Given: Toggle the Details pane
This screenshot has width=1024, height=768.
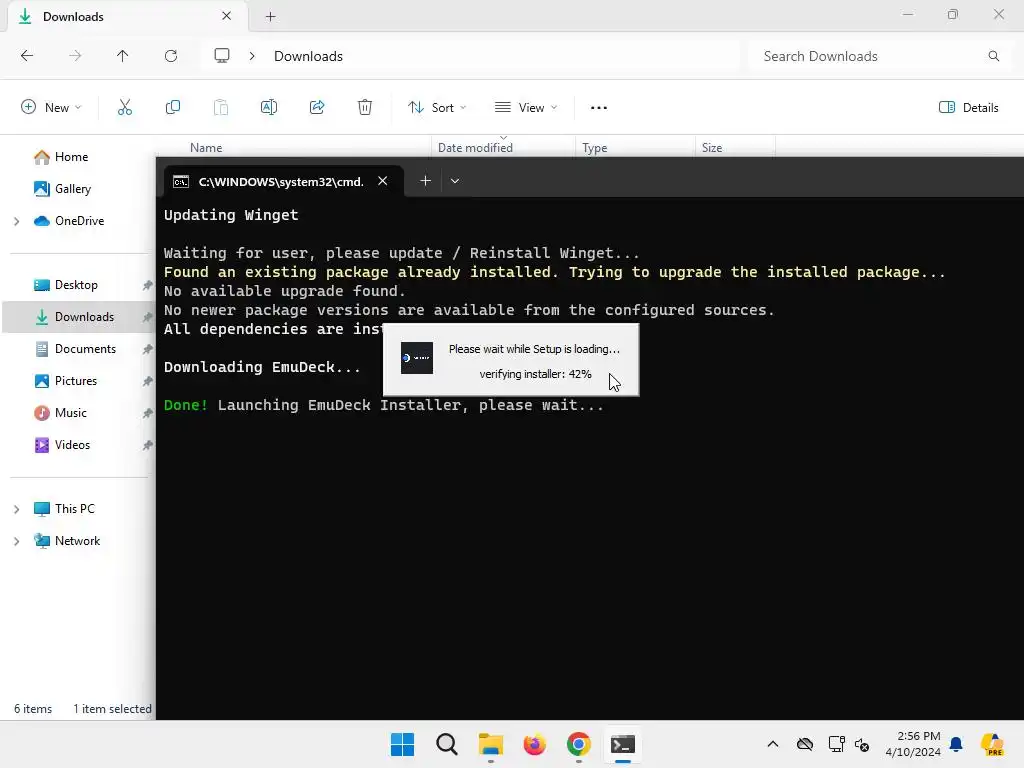Looking at the screenshot, I should coord(968,108).
